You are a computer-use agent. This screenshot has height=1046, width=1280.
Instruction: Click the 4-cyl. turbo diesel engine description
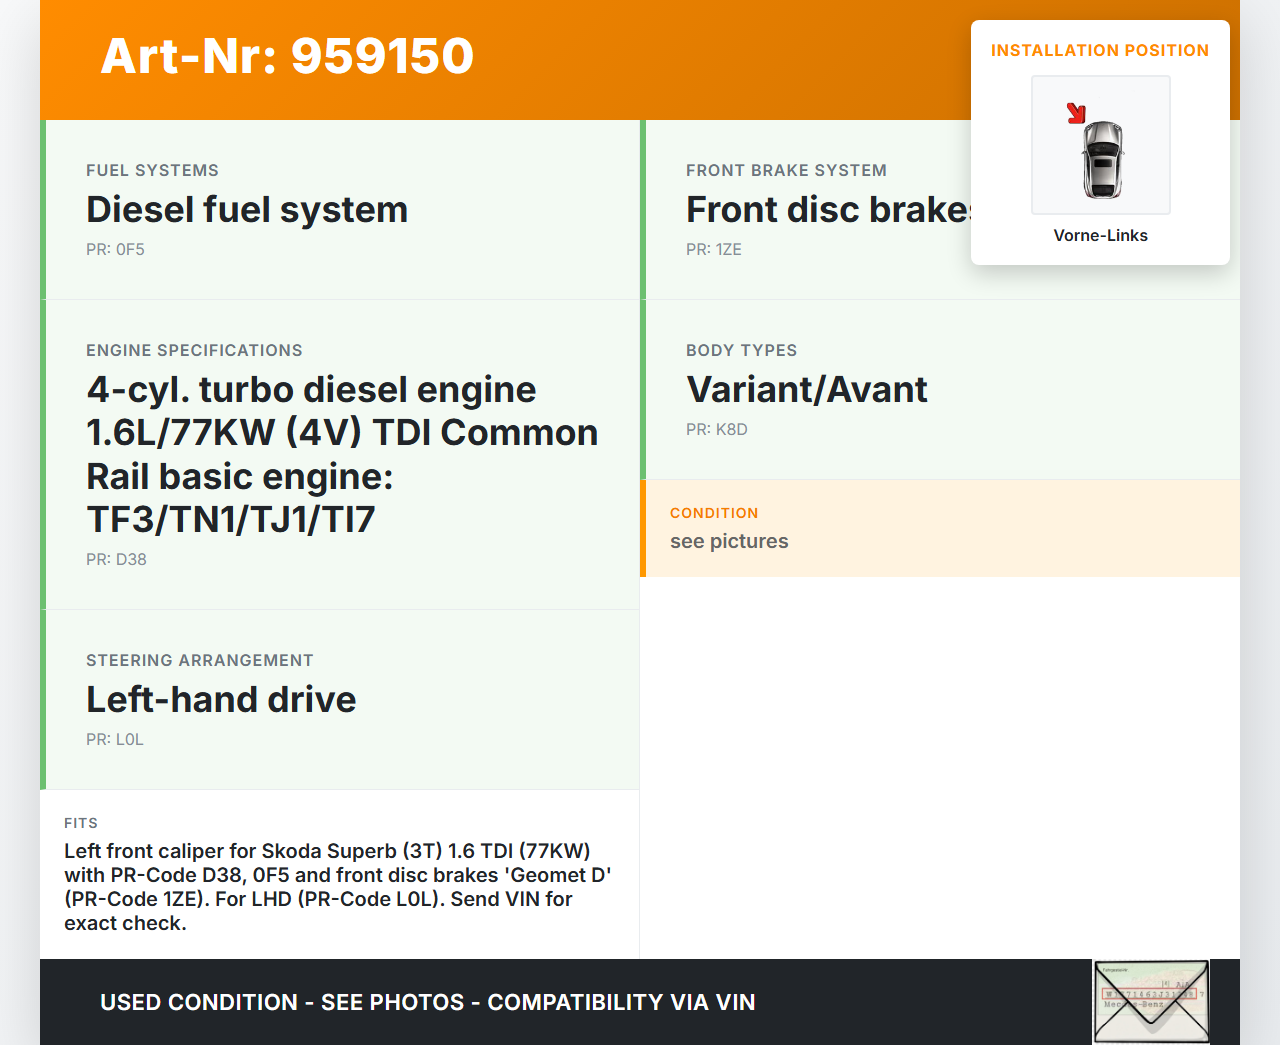pos(342,454)
